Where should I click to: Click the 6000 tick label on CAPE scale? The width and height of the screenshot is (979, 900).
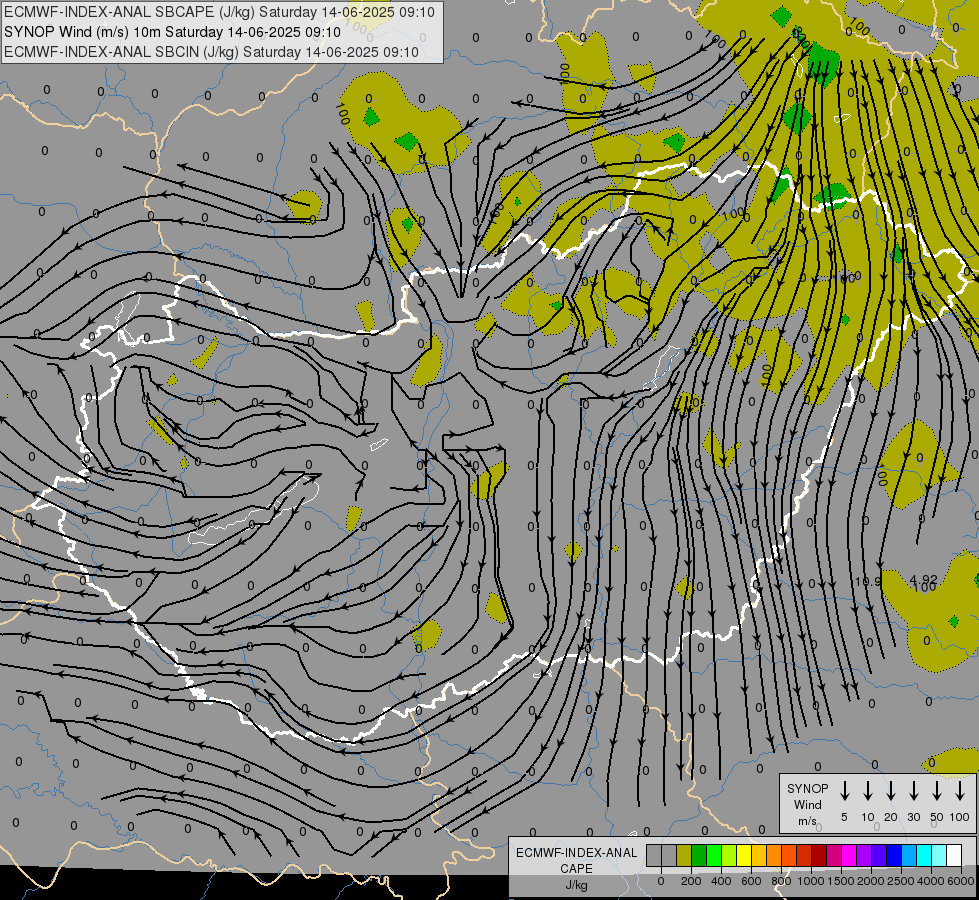pos(961,881)
